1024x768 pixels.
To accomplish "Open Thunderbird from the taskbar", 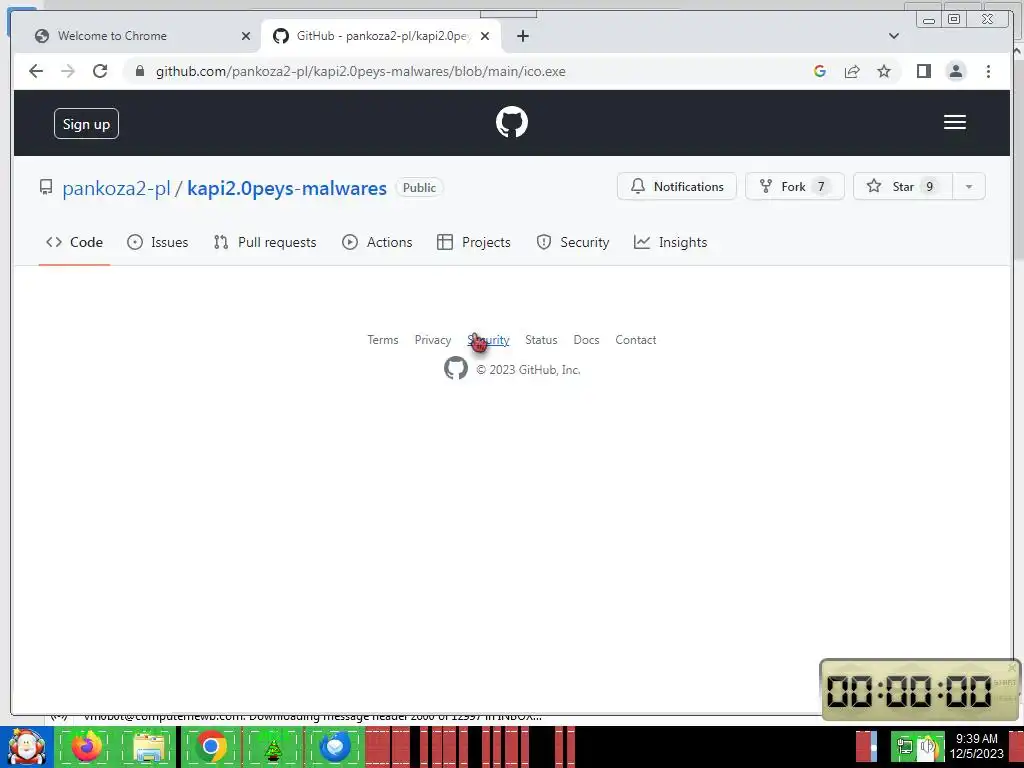I will (x=335, y=746).
